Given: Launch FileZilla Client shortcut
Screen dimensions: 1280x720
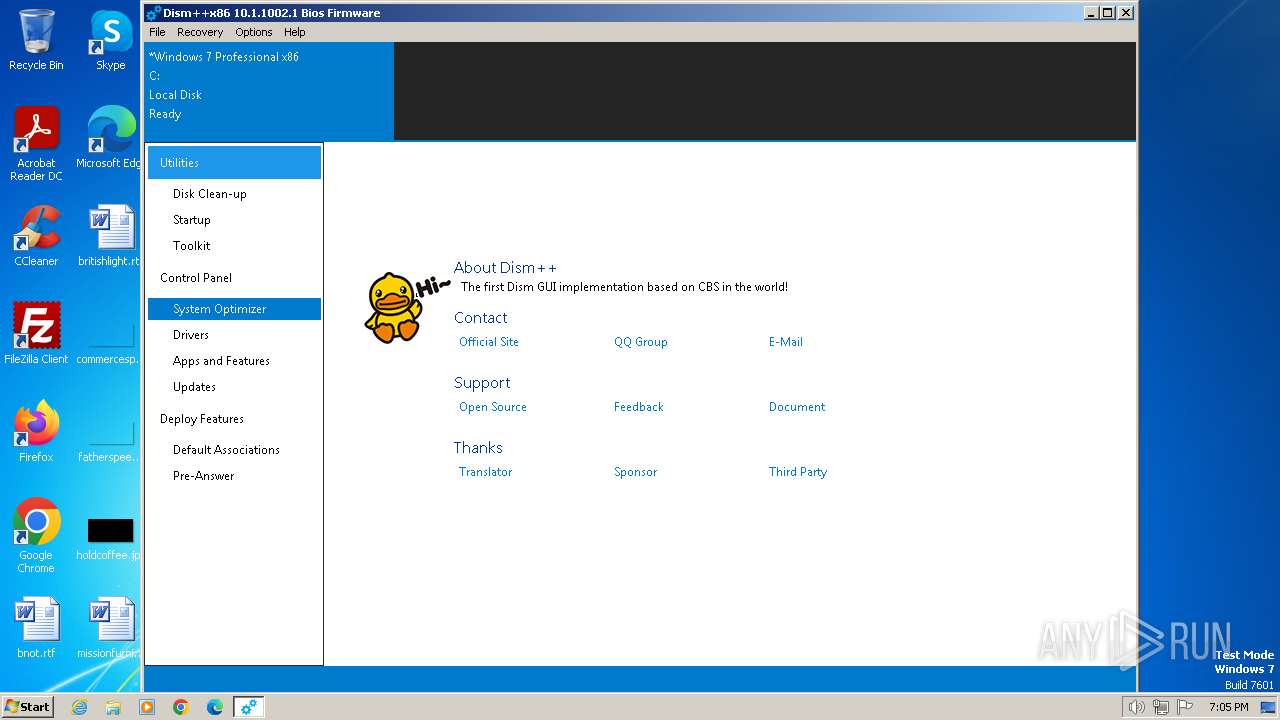Looking at the screenshot, I should (x=36, y=334).
